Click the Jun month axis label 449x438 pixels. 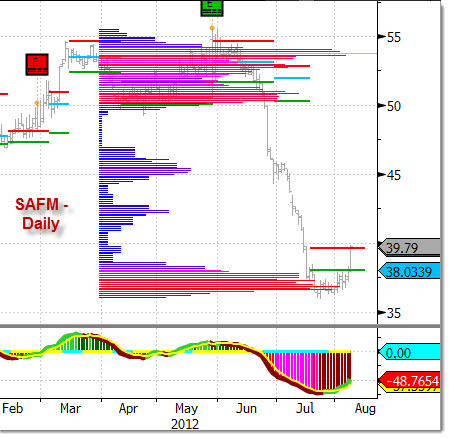[246, 408]
